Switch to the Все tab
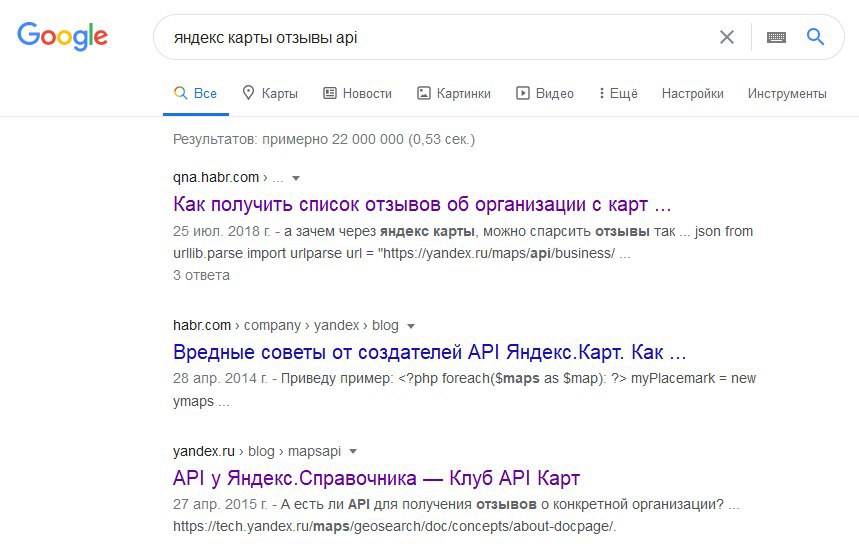The height and width of the screenshot is (555, 859). coord(196,94)
